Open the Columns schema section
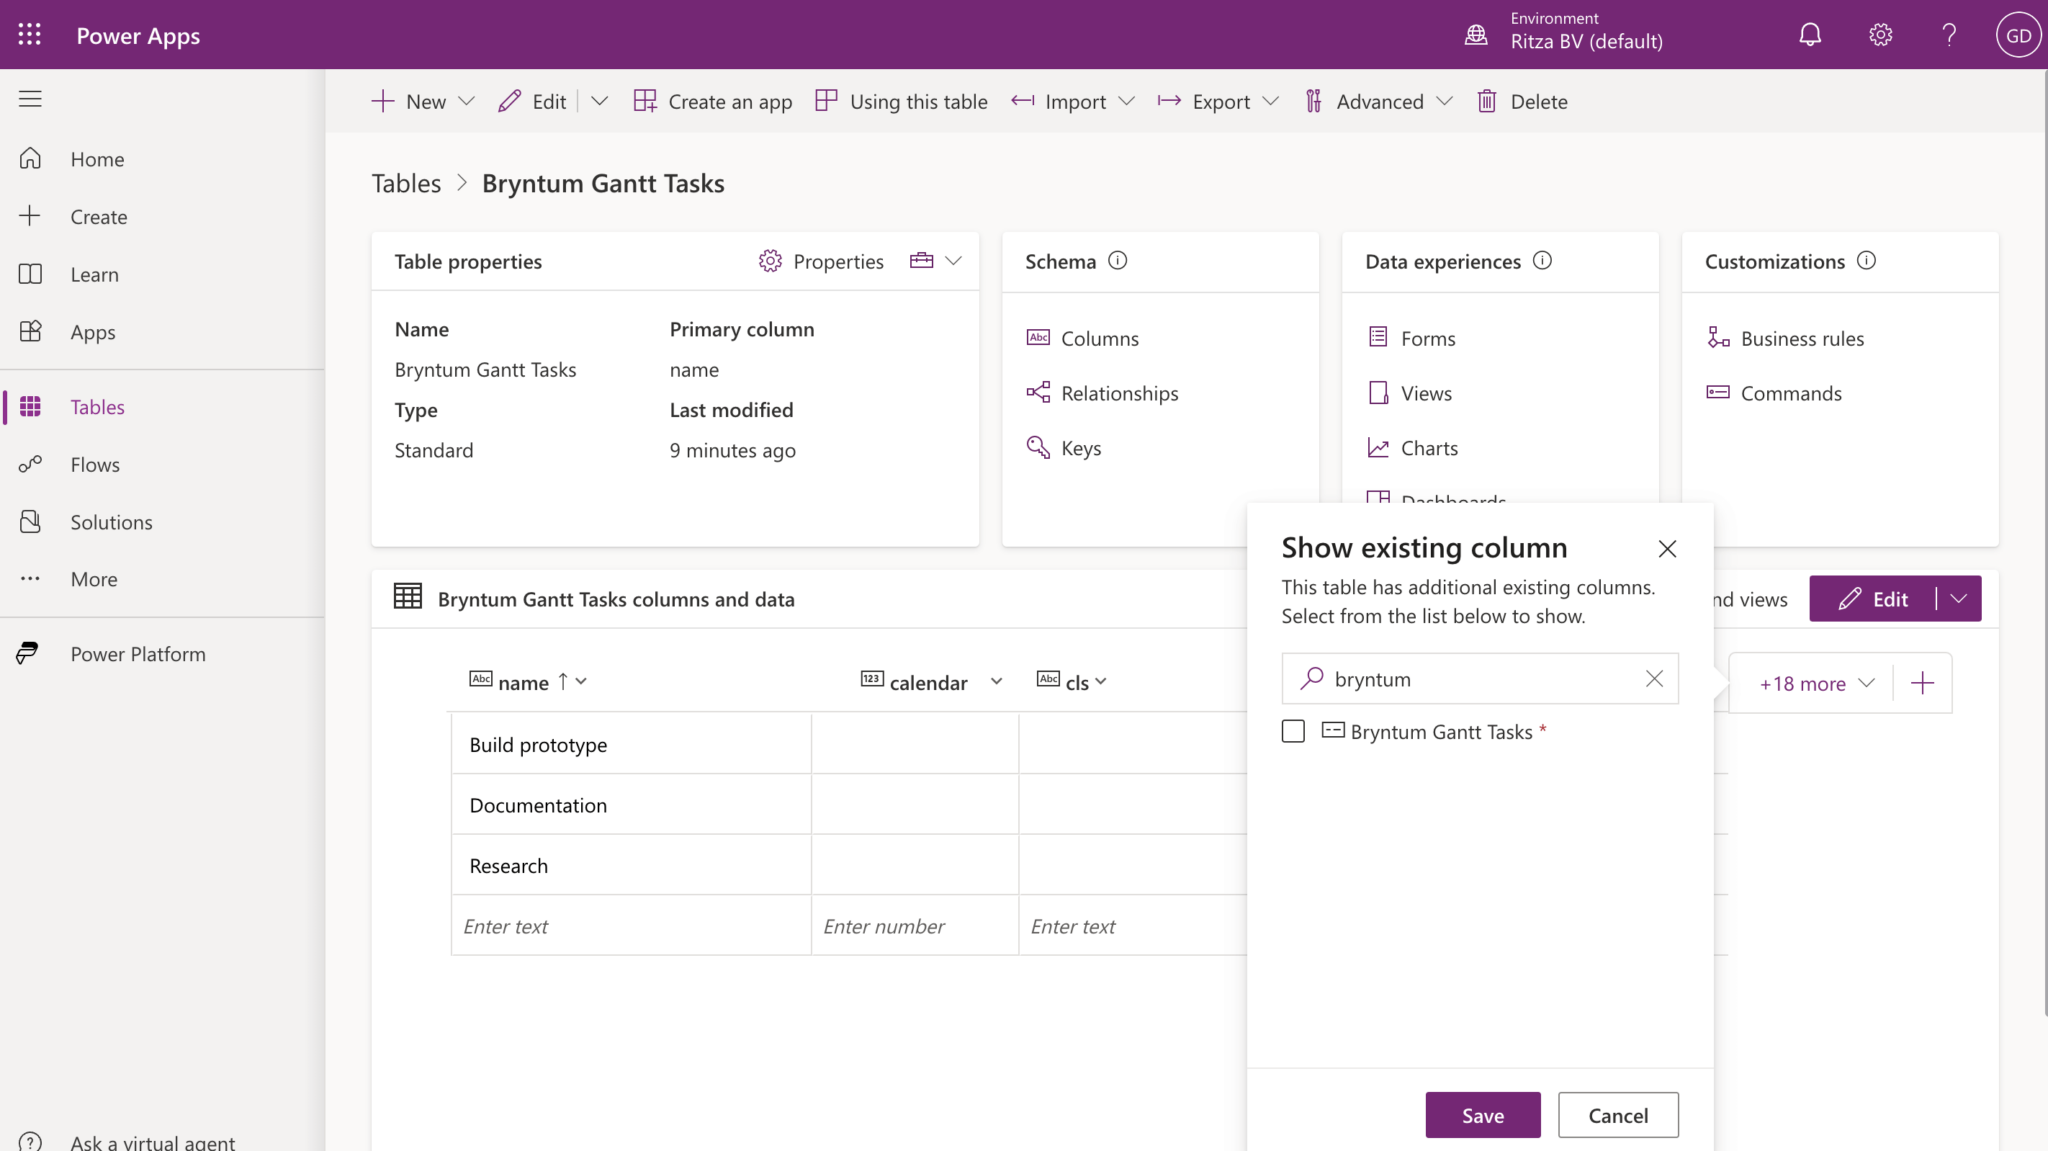This screenshot has width=2048, height=1151. pyautogui.click(x=1098, y=338)
